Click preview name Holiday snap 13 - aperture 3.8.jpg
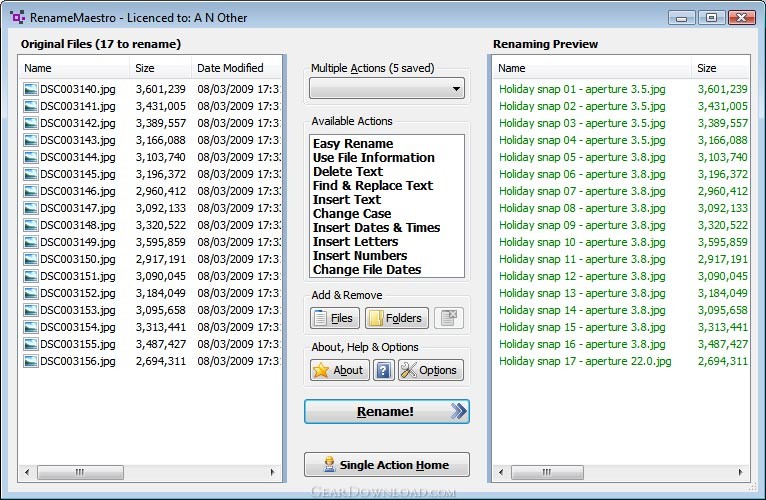 [582, 293]
